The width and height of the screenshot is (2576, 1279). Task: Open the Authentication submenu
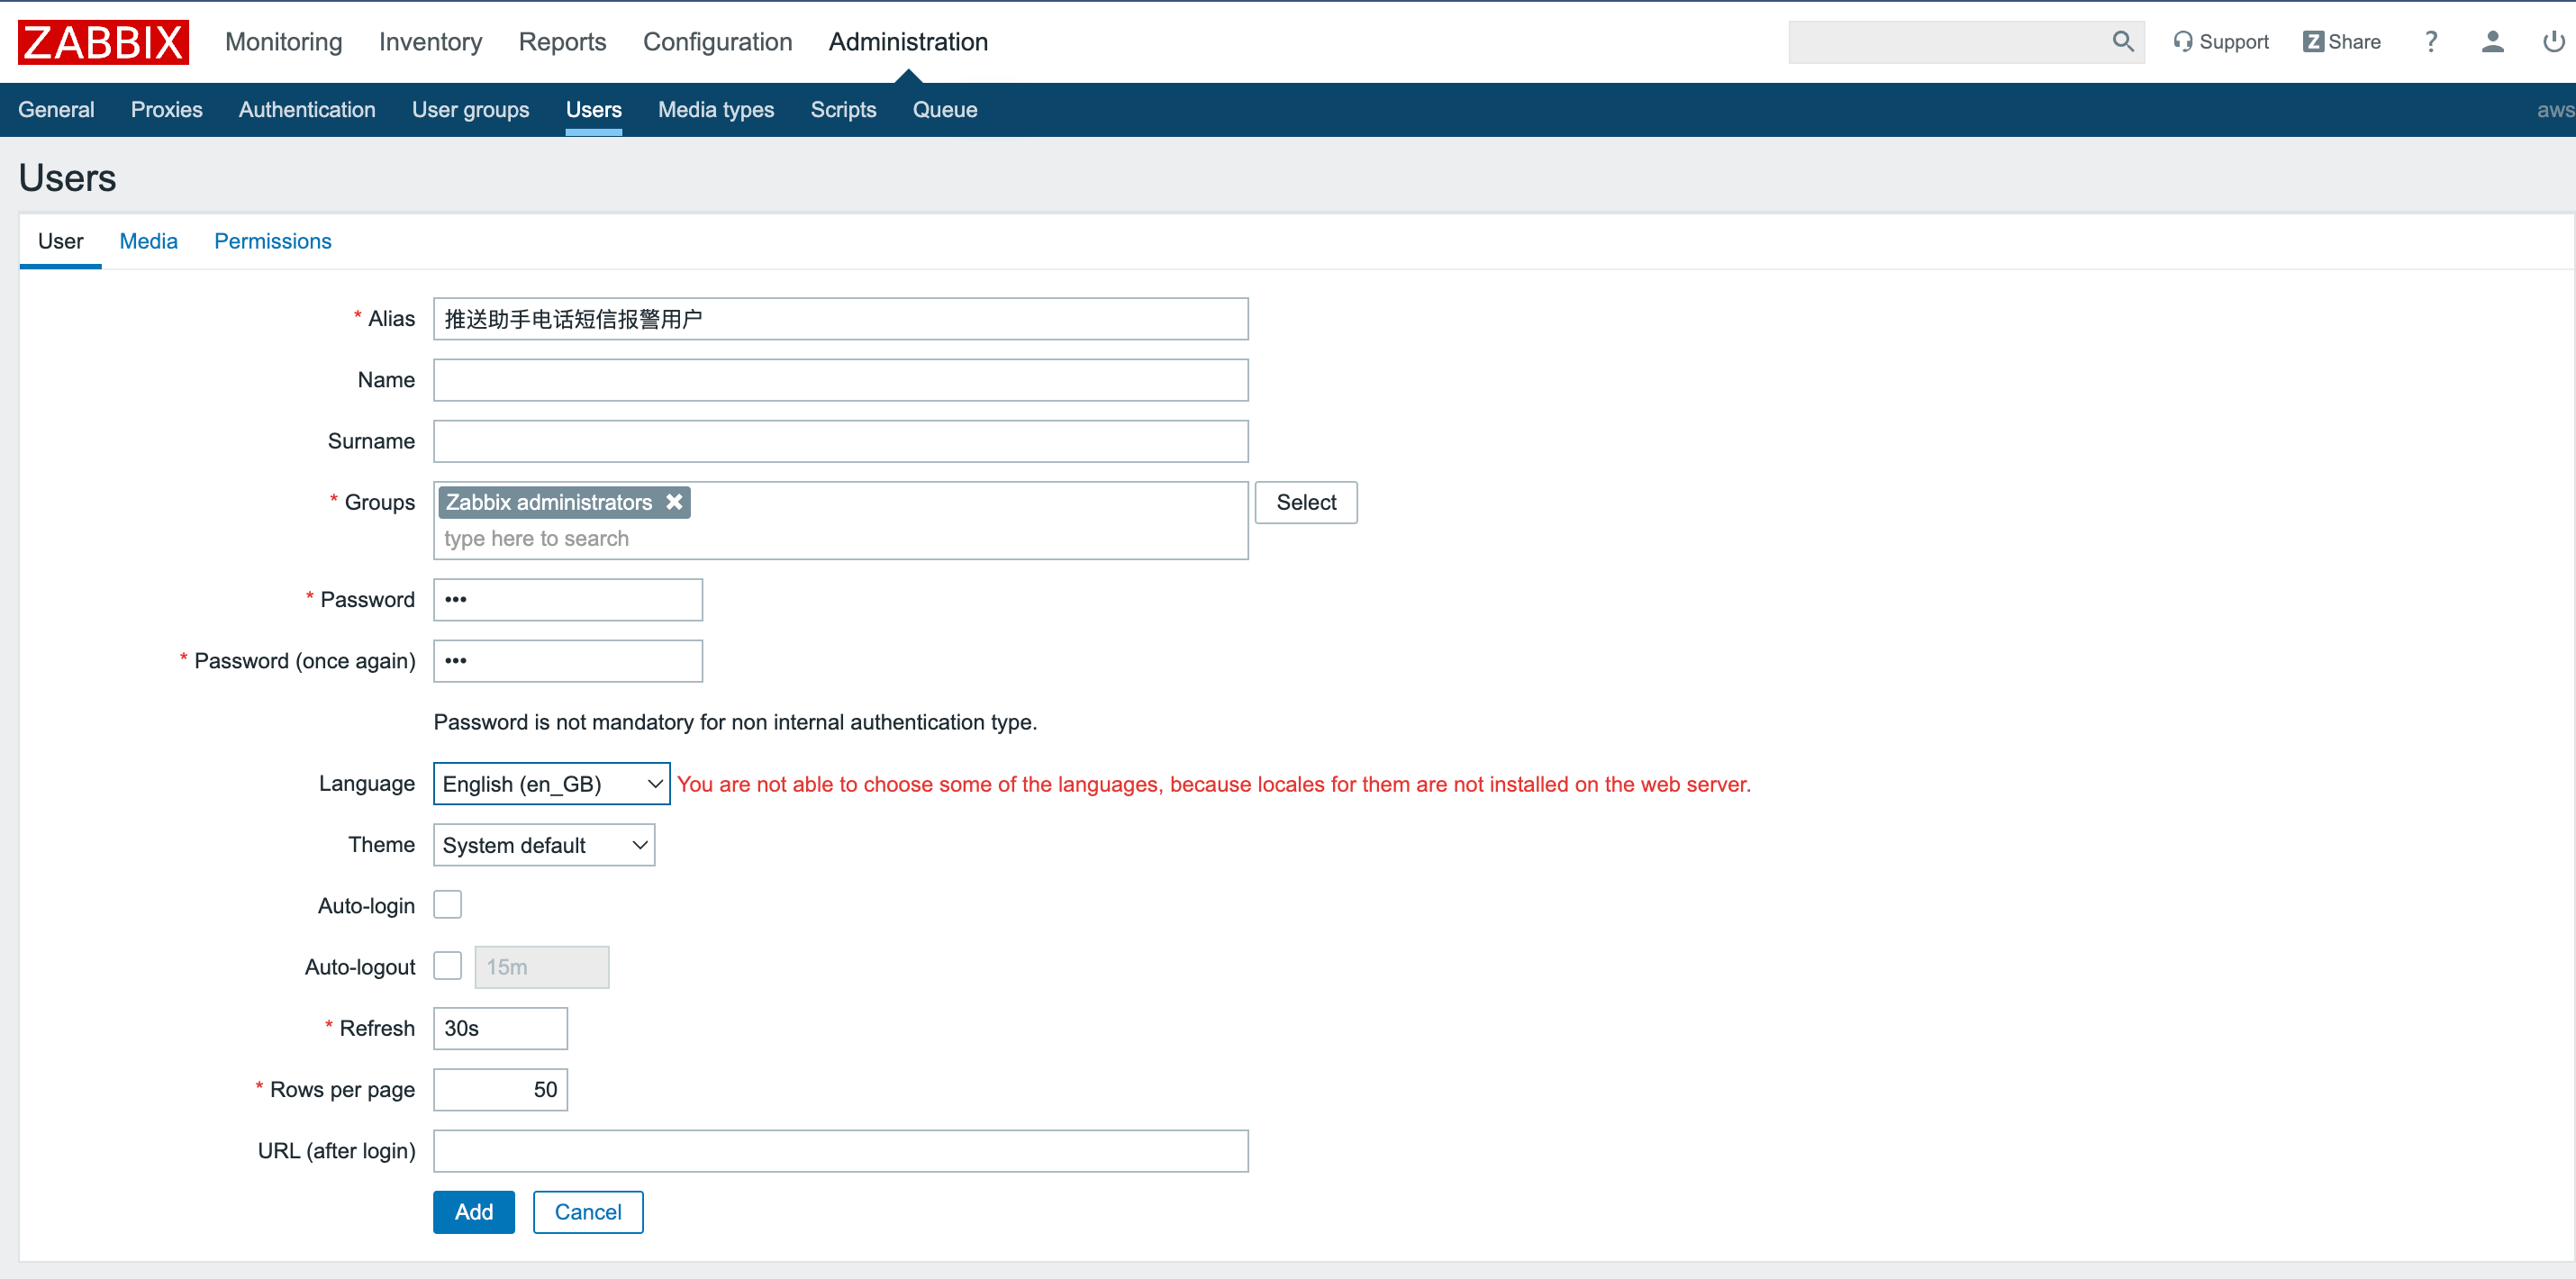(x=307, y=110)
